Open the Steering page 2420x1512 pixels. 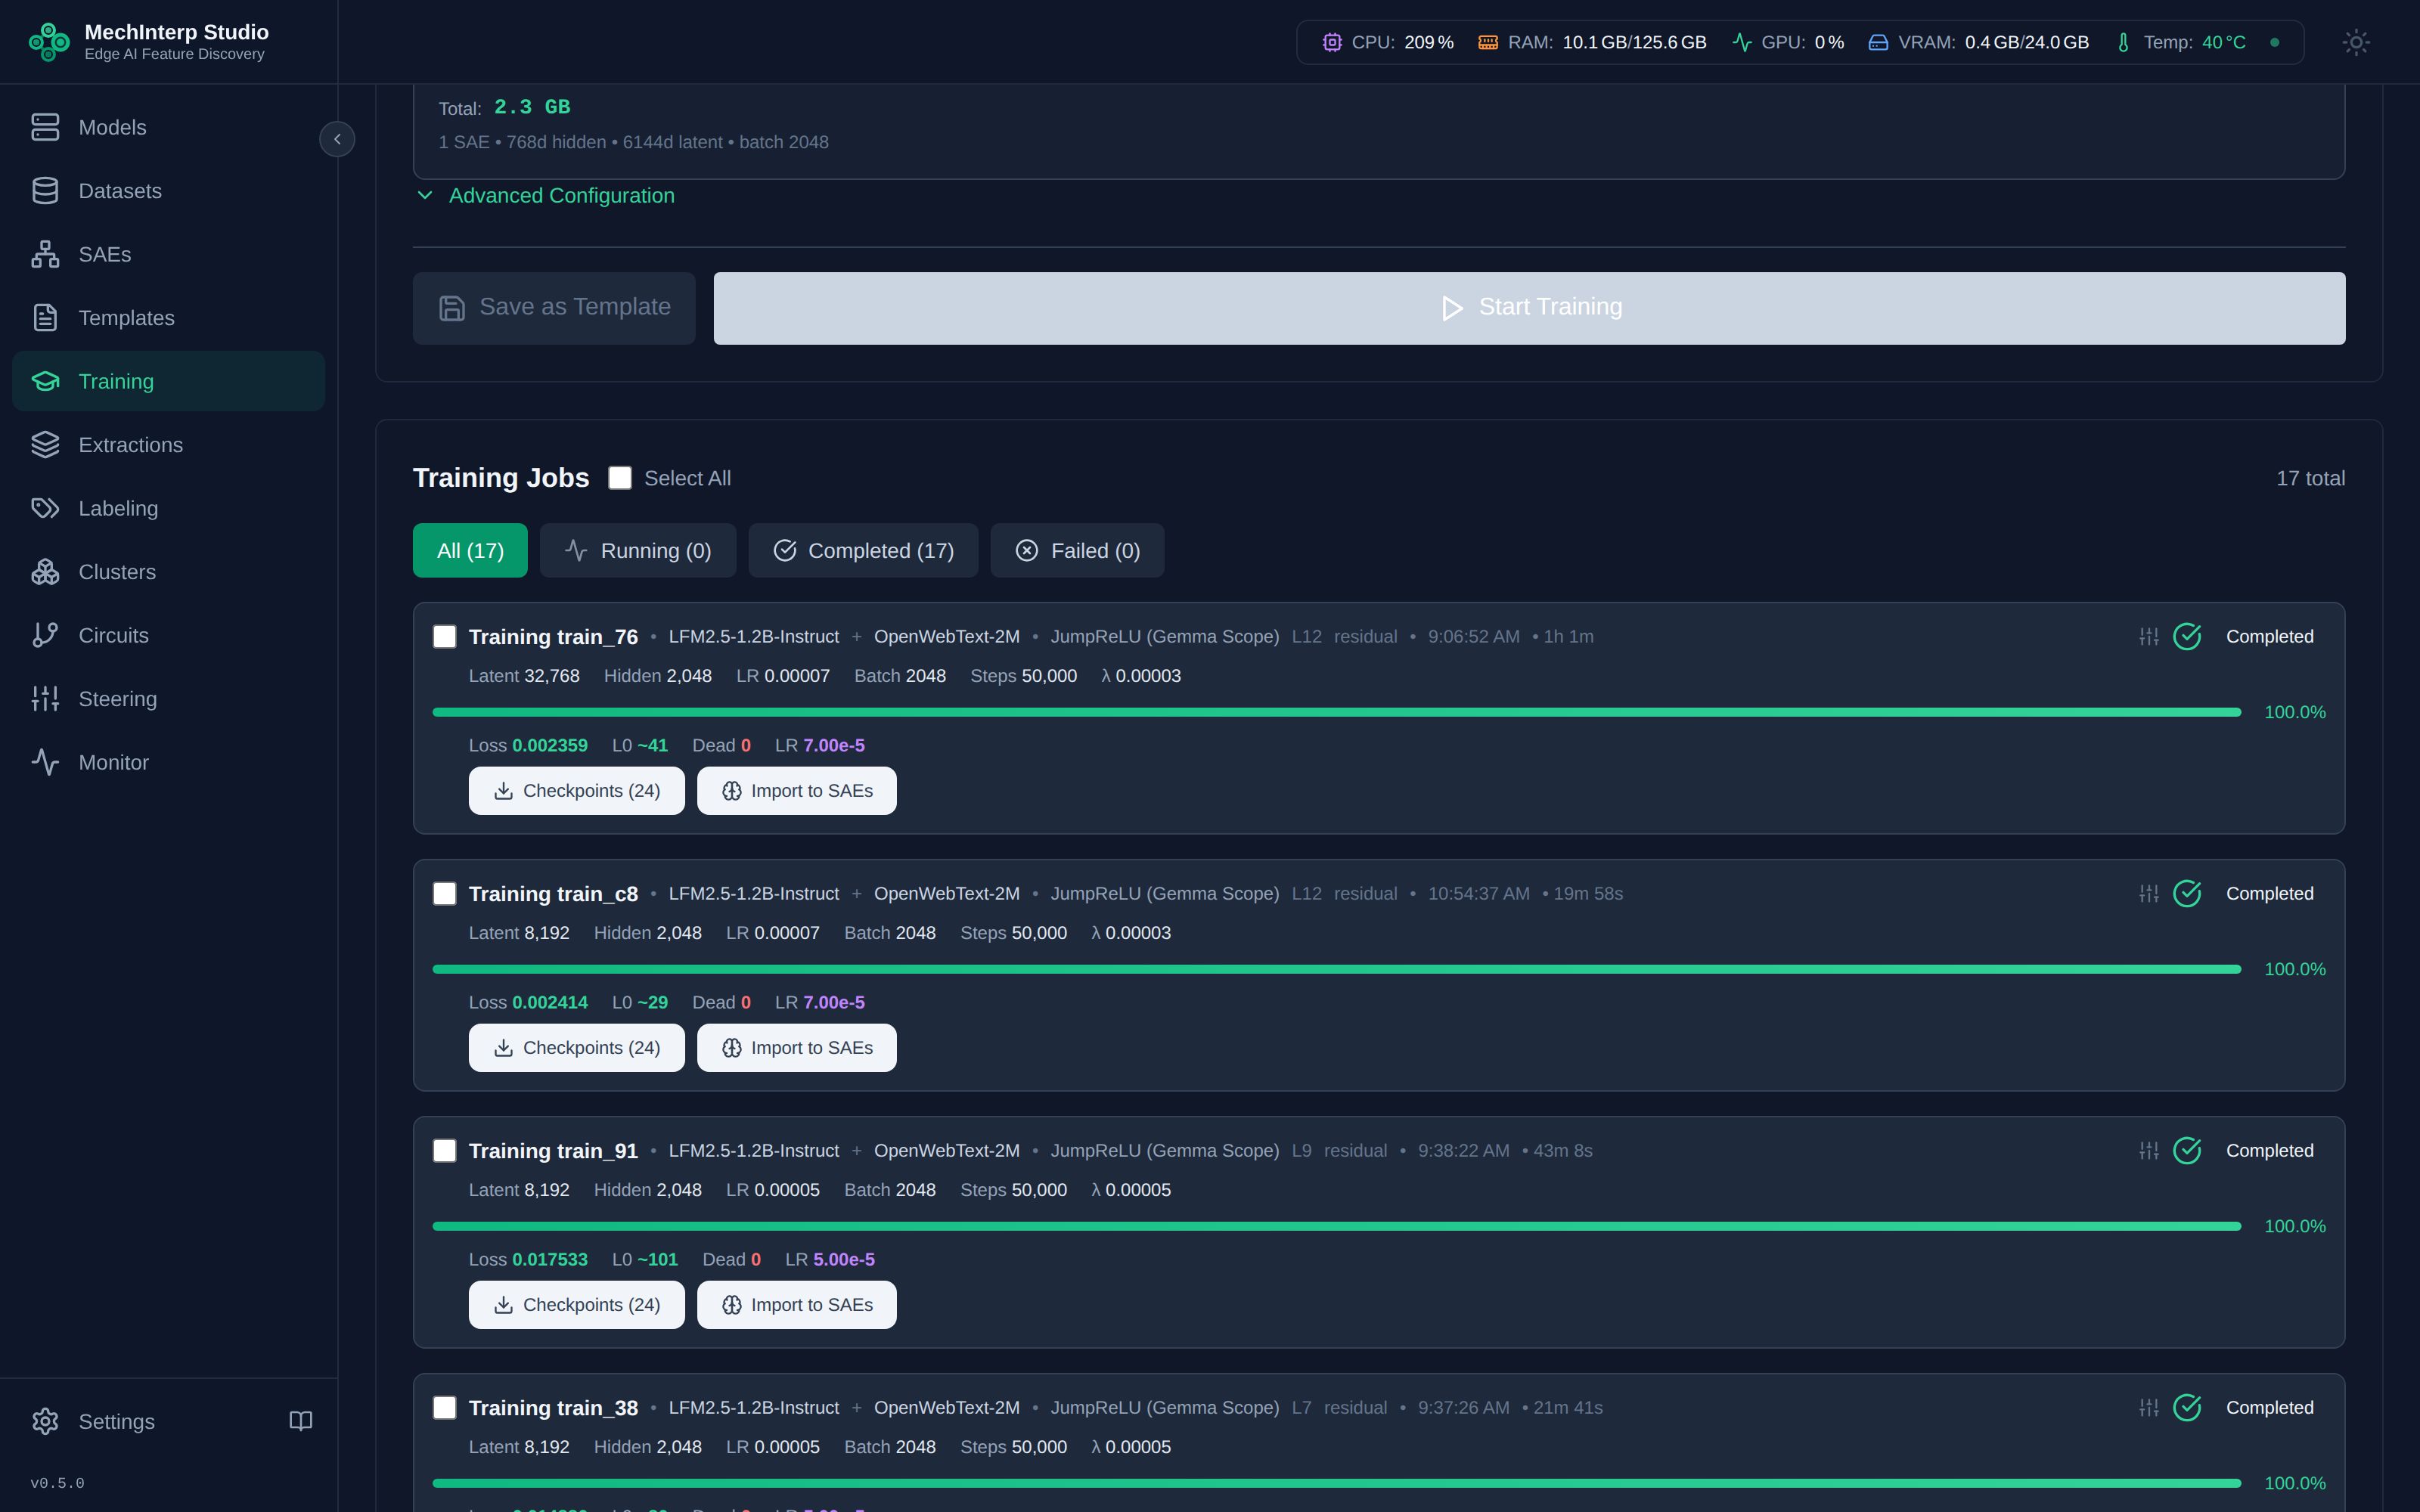point(168,699)
